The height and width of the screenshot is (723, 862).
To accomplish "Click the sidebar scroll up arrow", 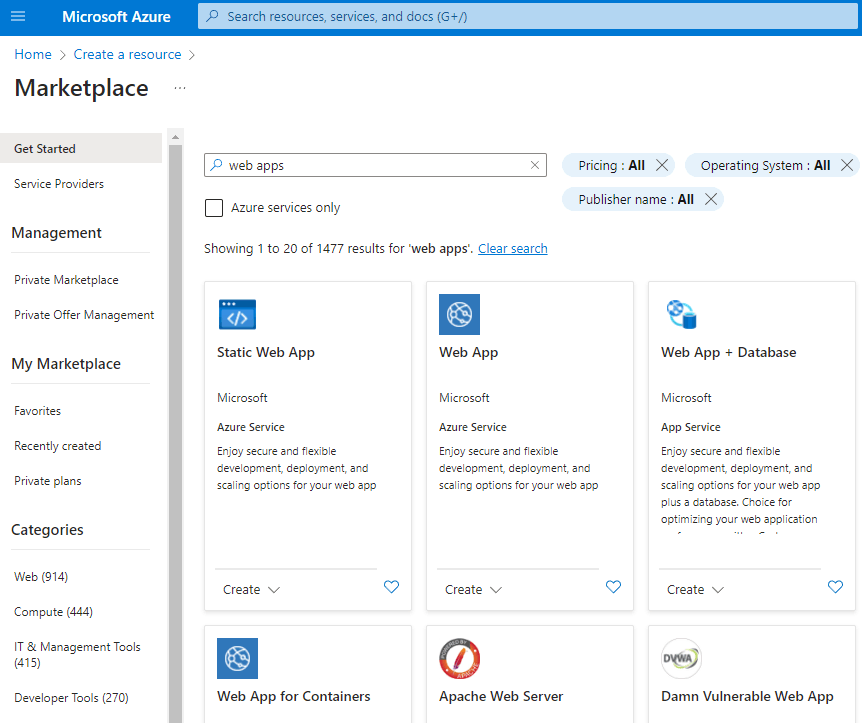I will point(175,137).
